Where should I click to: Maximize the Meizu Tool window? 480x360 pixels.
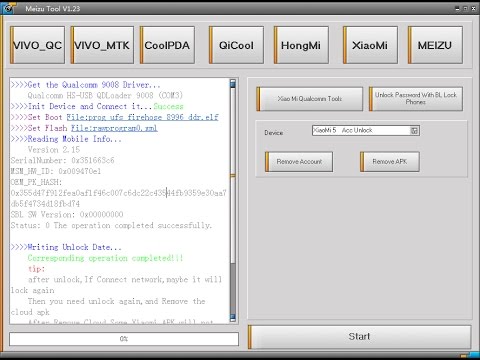(465, 8)
